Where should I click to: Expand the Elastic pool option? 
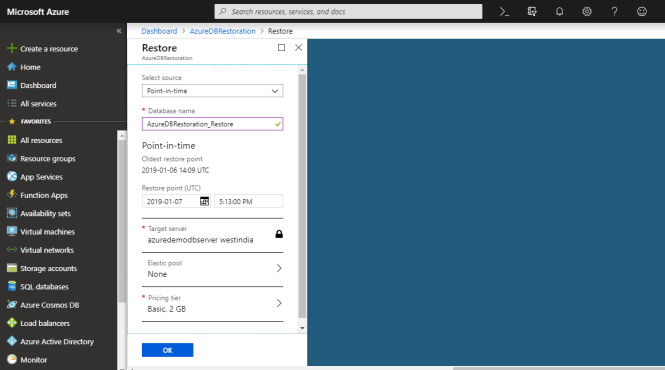[x=212, y=269]
